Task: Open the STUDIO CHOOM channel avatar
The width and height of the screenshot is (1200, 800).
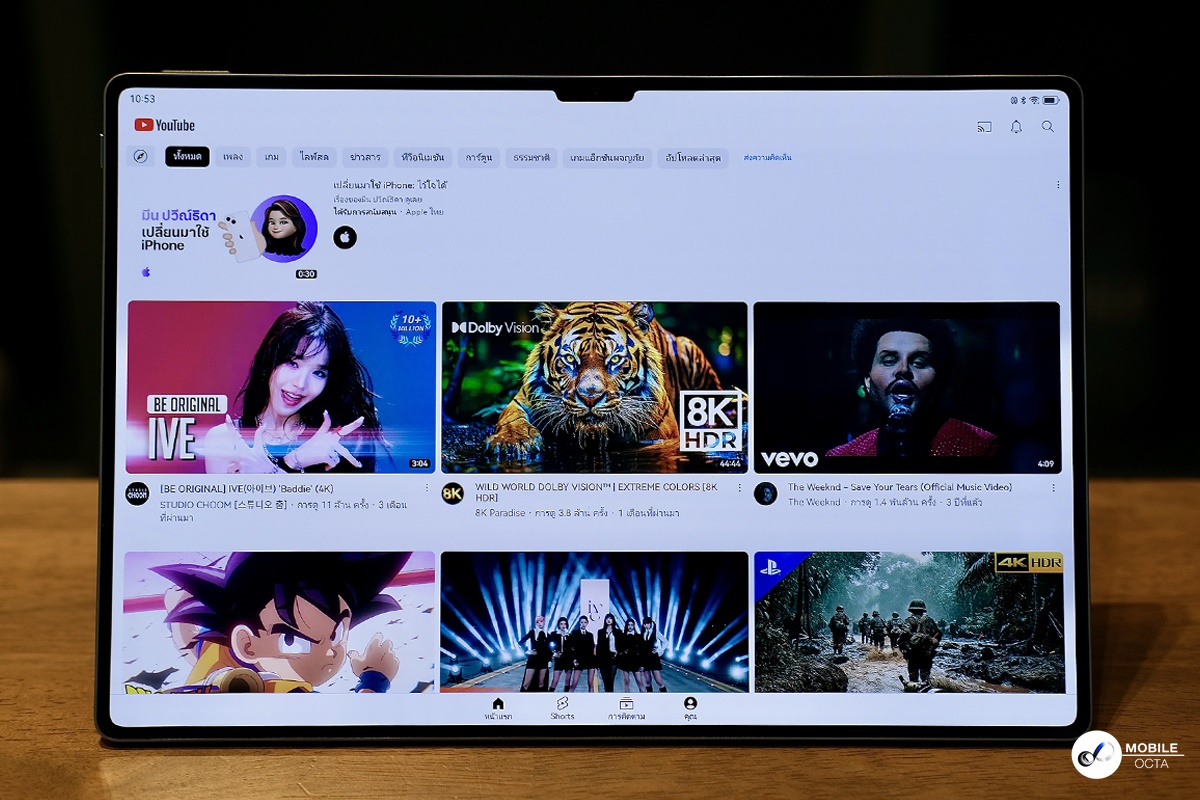Action: (x=137, y=493)
